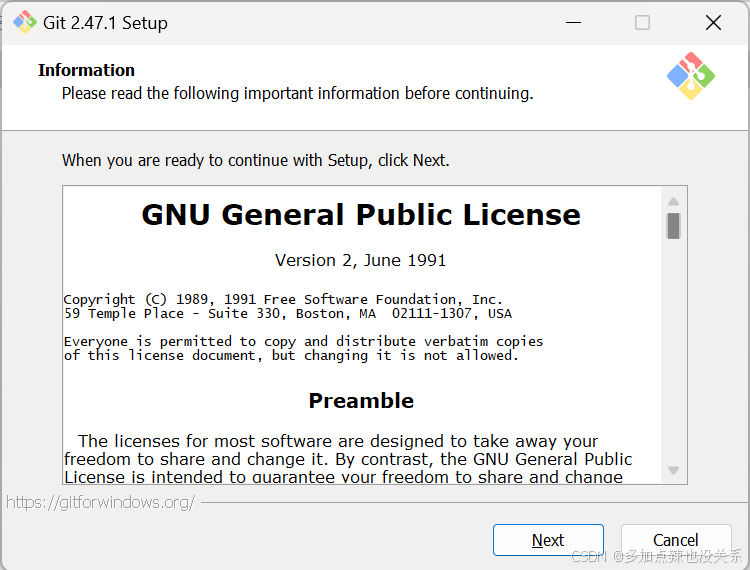Click the Next button

pyautogui.click(x=548, y=540)
